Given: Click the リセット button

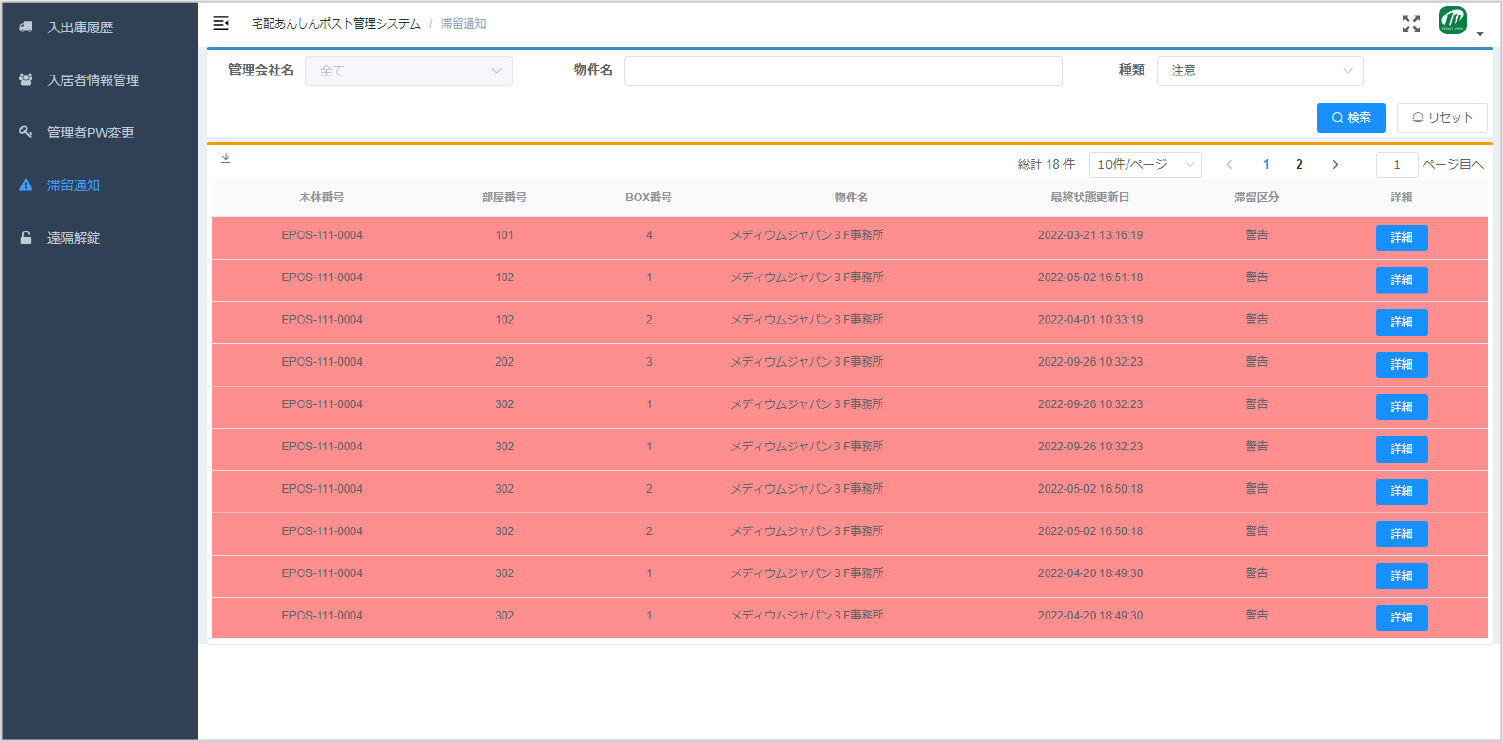Looking at the screenshot, I should (x=1441, y=118).
